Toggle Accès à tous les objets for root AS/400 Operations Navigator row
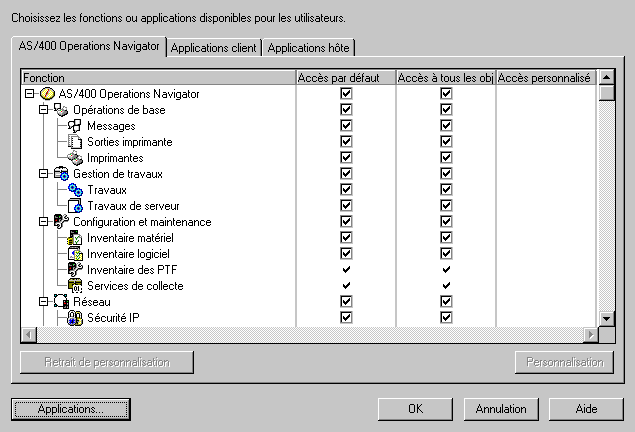 point(446,94)
